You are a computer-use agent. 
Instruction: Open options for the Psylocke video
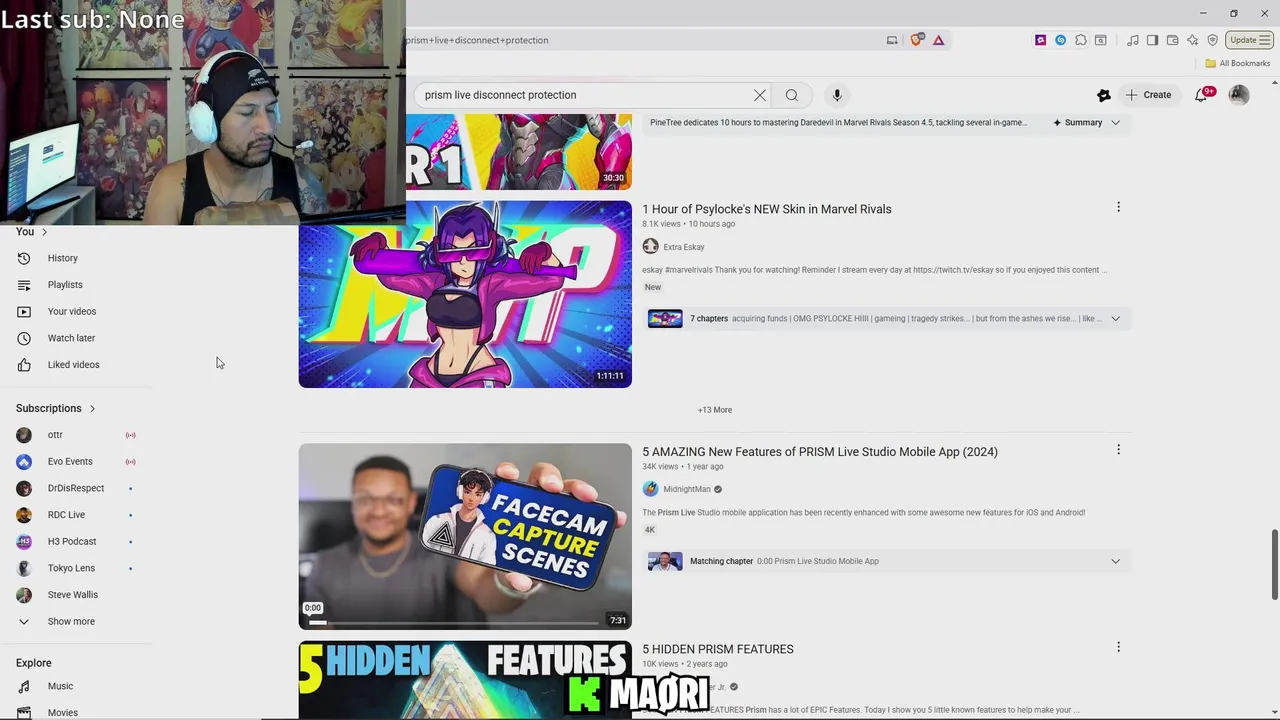pyautogui.click(x=1118, y=207)
